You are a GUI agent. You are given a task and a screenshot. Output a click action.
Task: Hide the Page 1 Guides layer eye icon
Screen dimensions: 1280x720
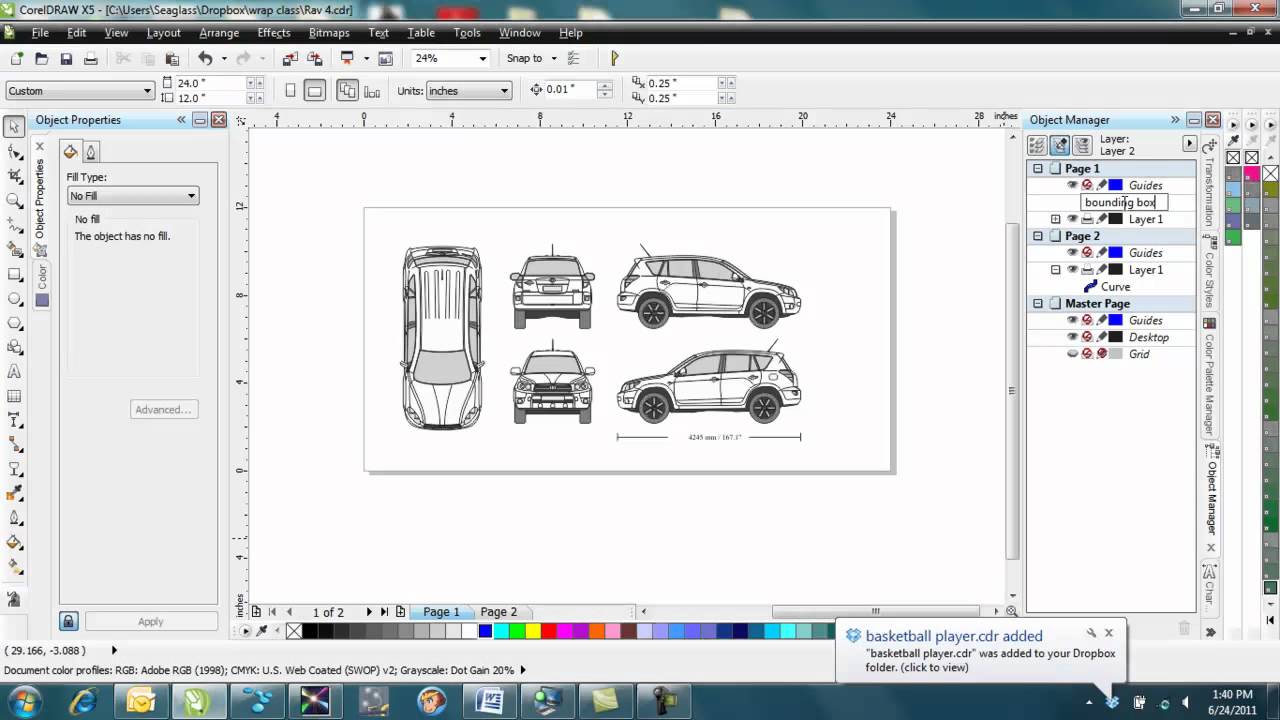(x=1072, y=185)
